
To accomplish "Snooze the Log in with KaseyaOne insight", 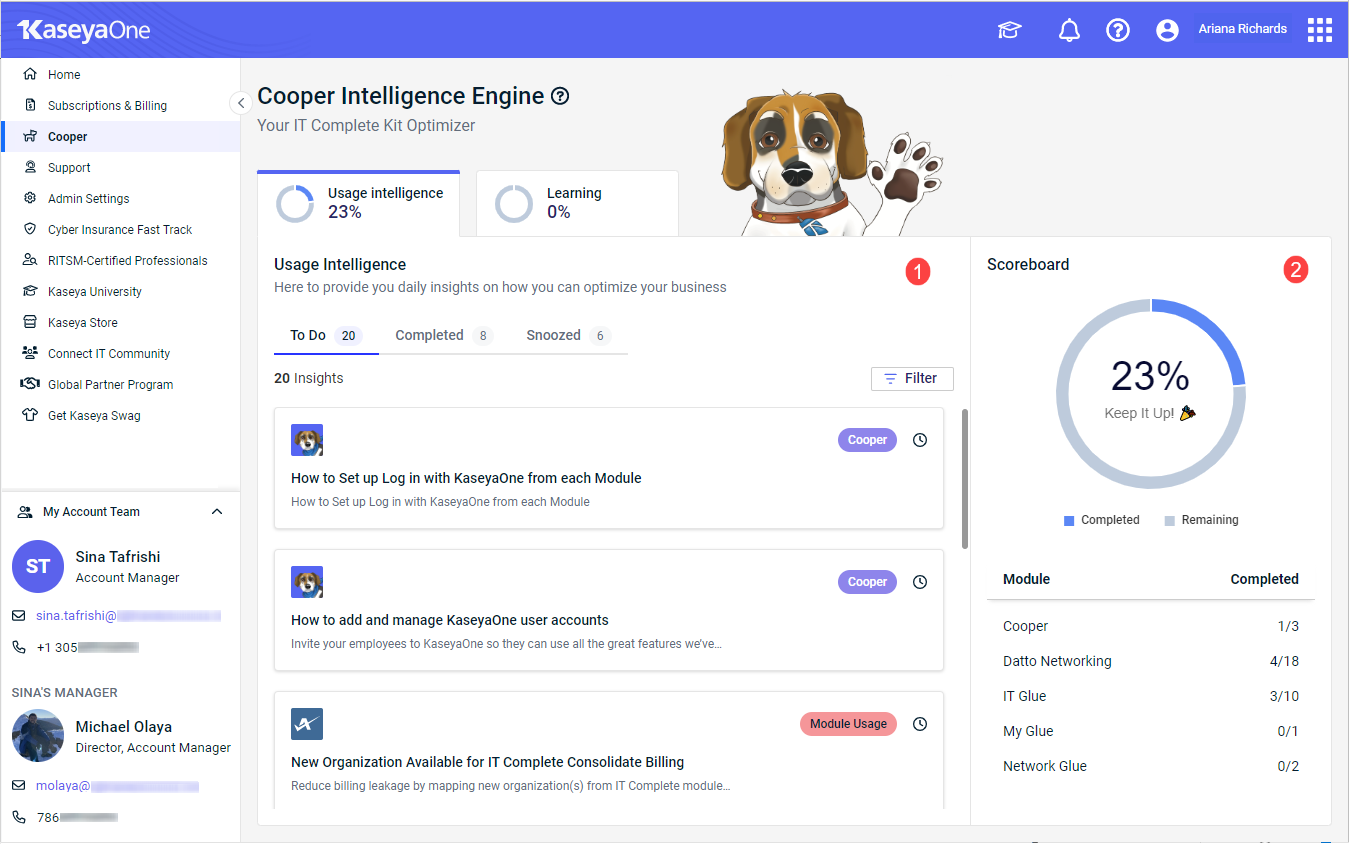I will point(920,440).
